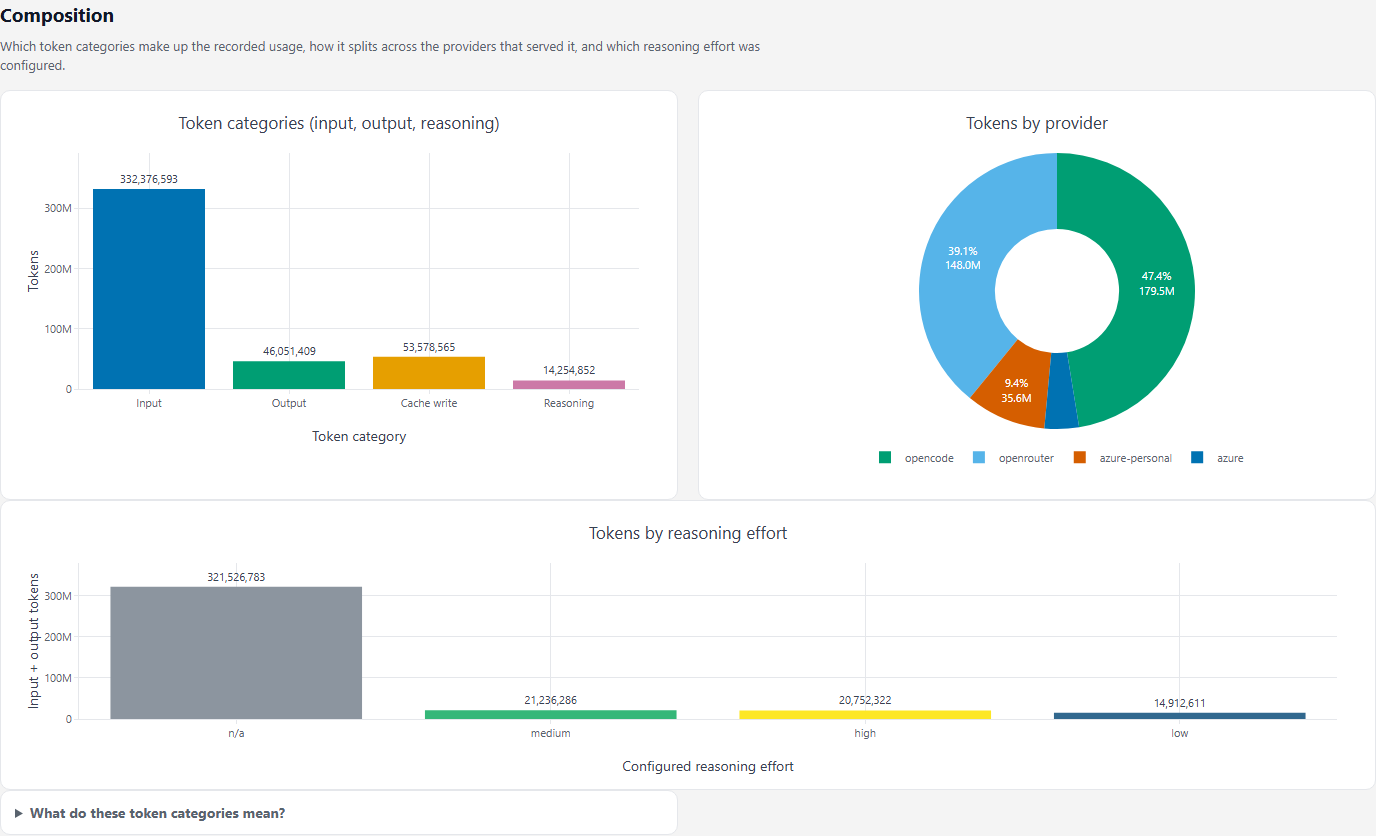This screenshot has height=836, width=1376.
Task: Click the value label 14,254,852
Action: [569, 370]
